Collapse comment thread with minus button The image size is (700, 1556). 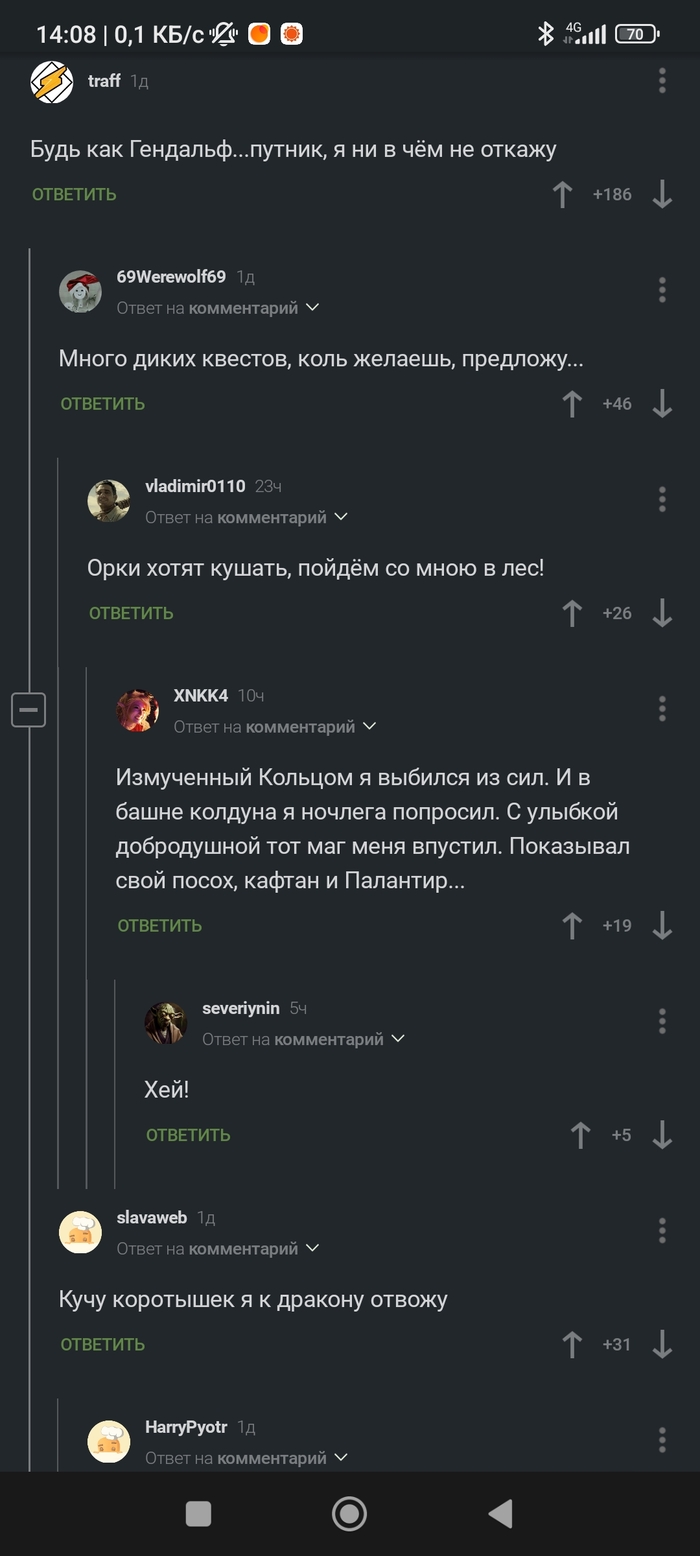(29, 710)
